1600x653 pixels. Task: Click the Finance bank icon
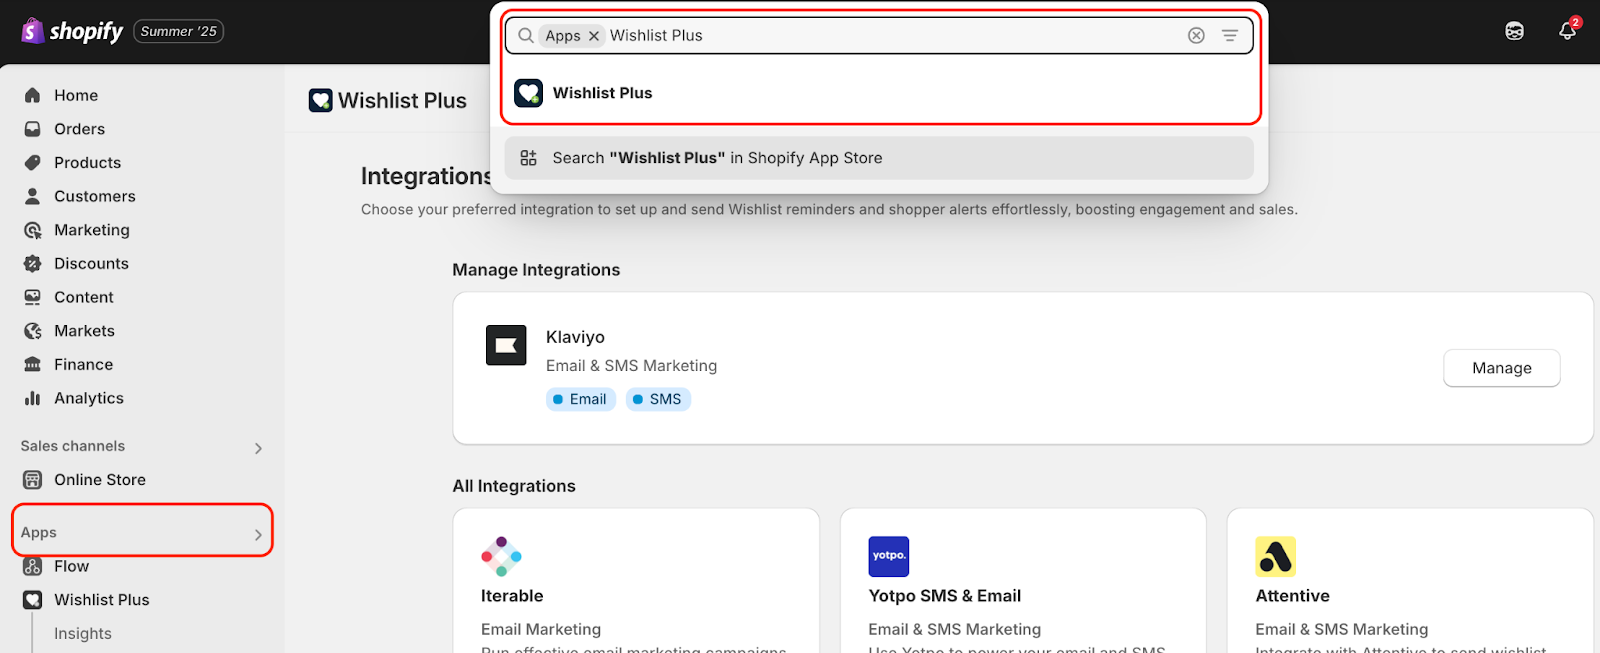tap(33, 364)
